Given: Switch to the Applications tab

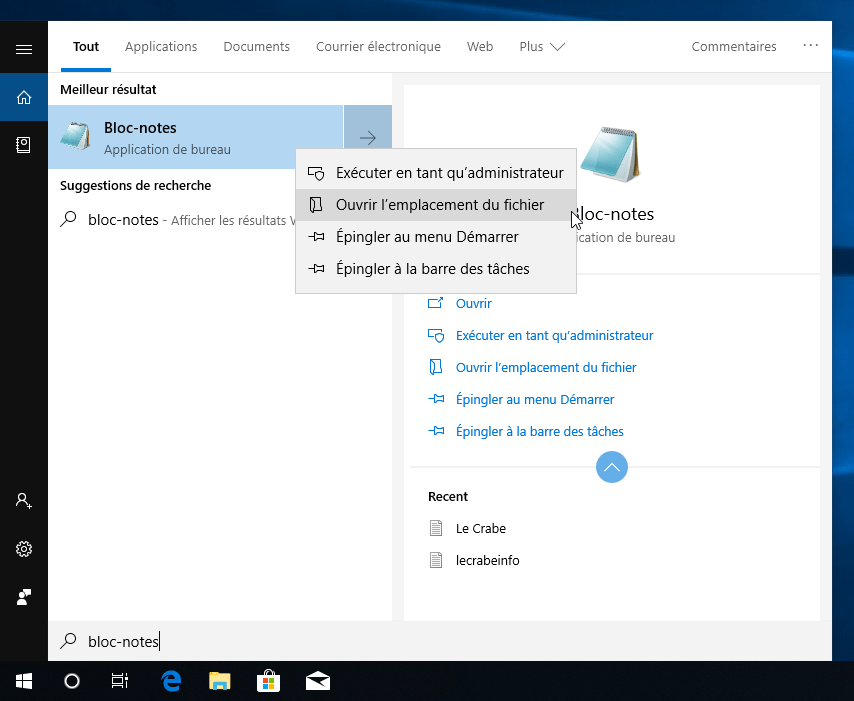Looking at the screenshot, I should [x=161, y=47].
